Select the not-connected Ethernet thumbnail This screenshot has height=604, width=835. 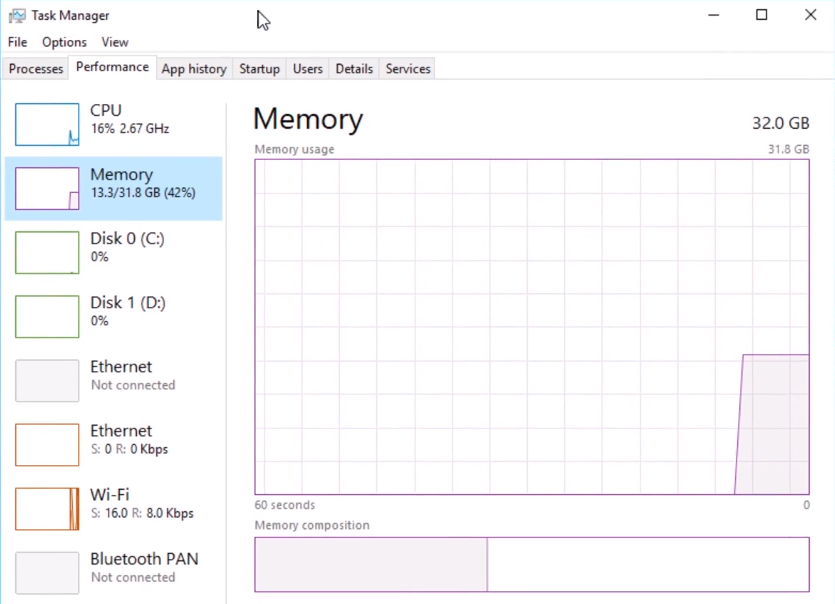[x=47, y=380]
